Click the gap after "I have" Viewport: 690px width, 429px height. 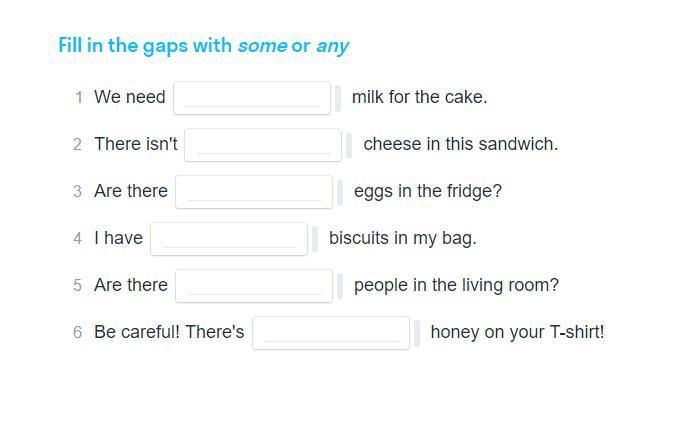pos(229,239)
